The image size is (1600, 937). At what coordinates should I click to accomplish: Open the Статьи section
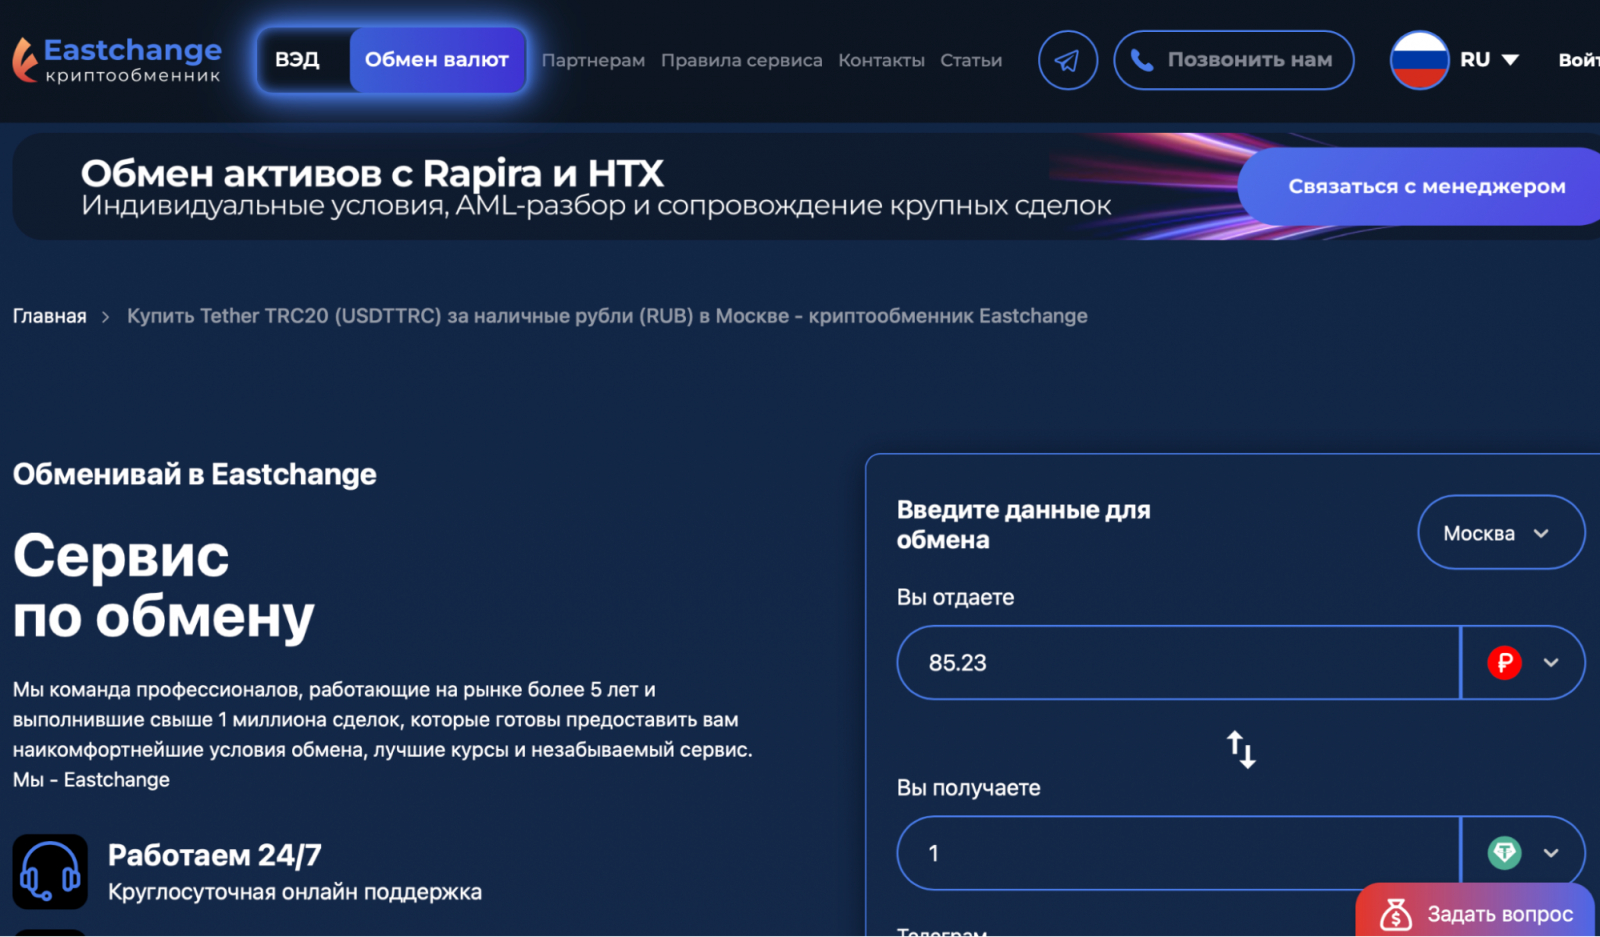tap(971, 60)
